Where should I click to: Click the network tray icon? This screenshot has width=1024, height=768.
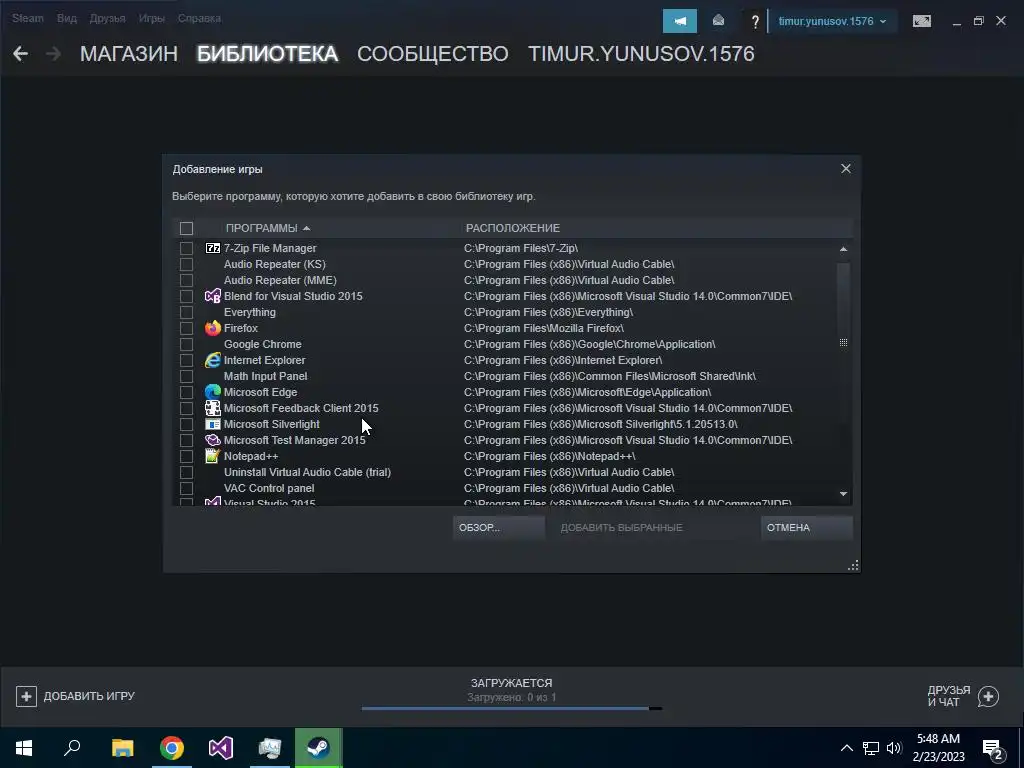point(871,748)
